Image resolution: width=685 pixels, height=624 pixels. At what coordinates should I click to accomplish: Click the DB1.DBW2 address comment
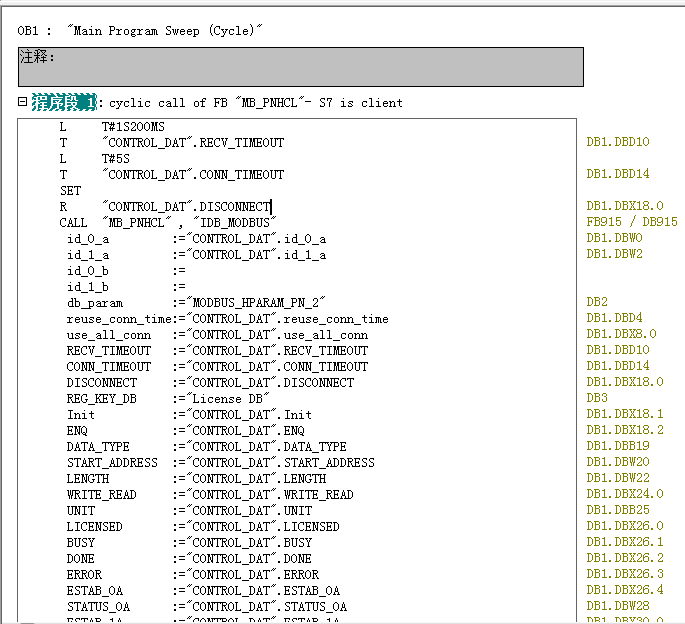tap(614, 254)
